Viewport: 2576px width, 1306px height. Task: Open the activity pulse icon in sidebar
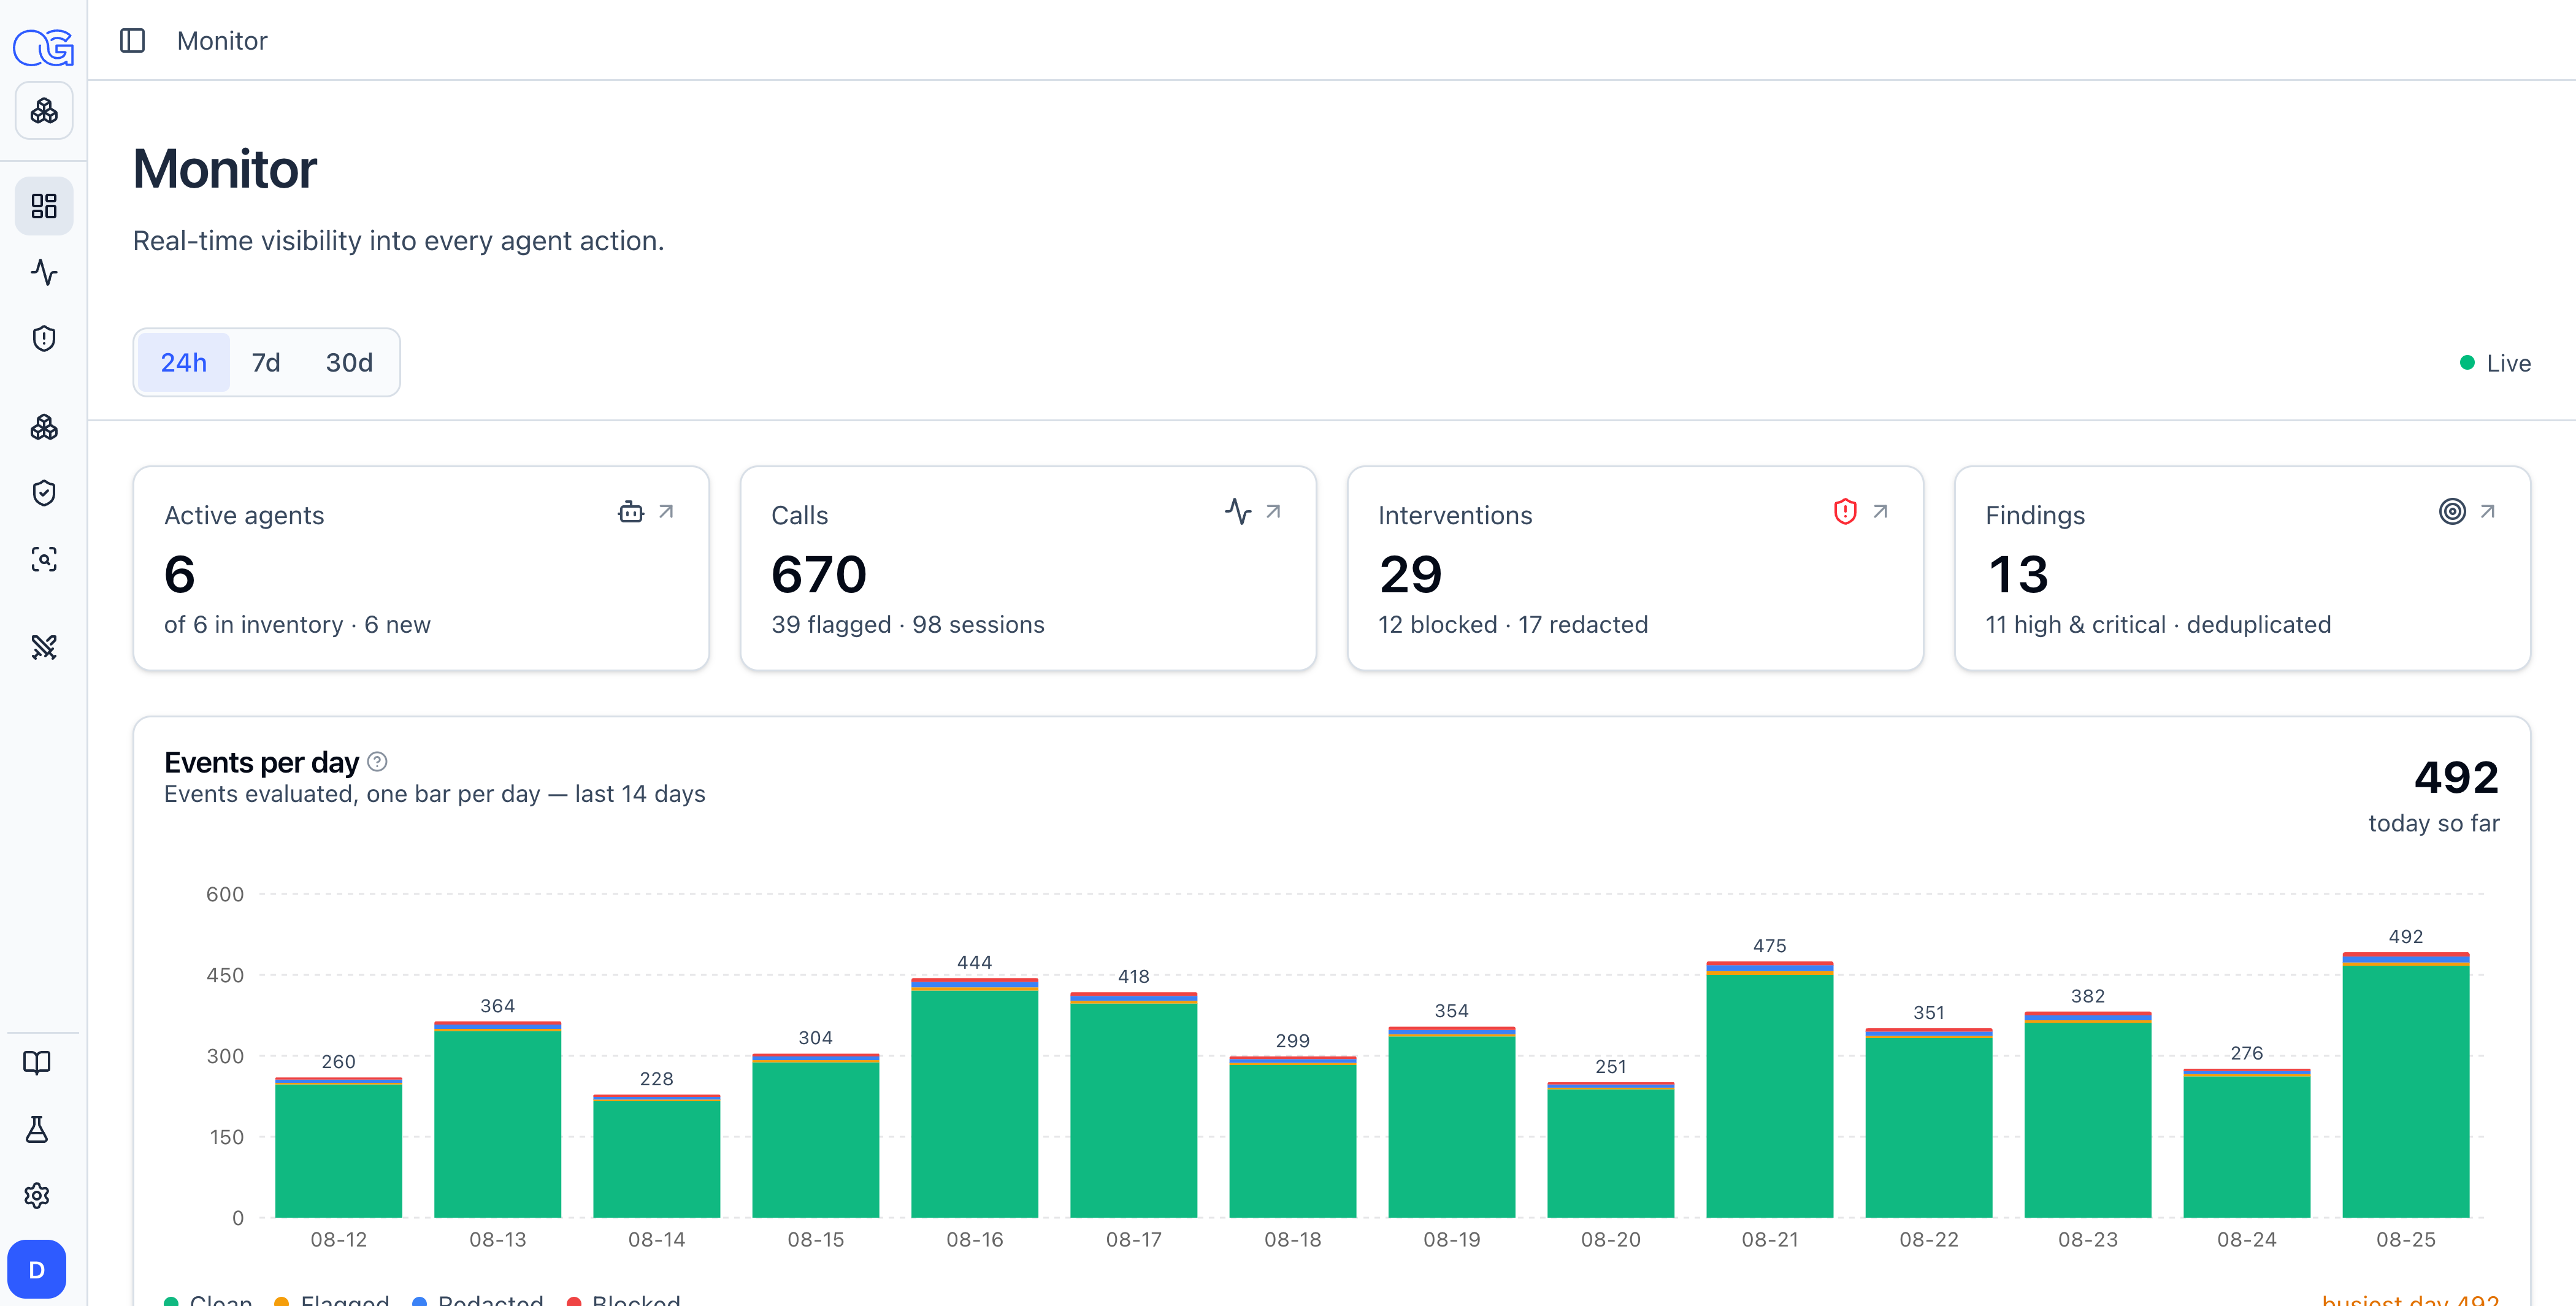[x=44, y=272]
